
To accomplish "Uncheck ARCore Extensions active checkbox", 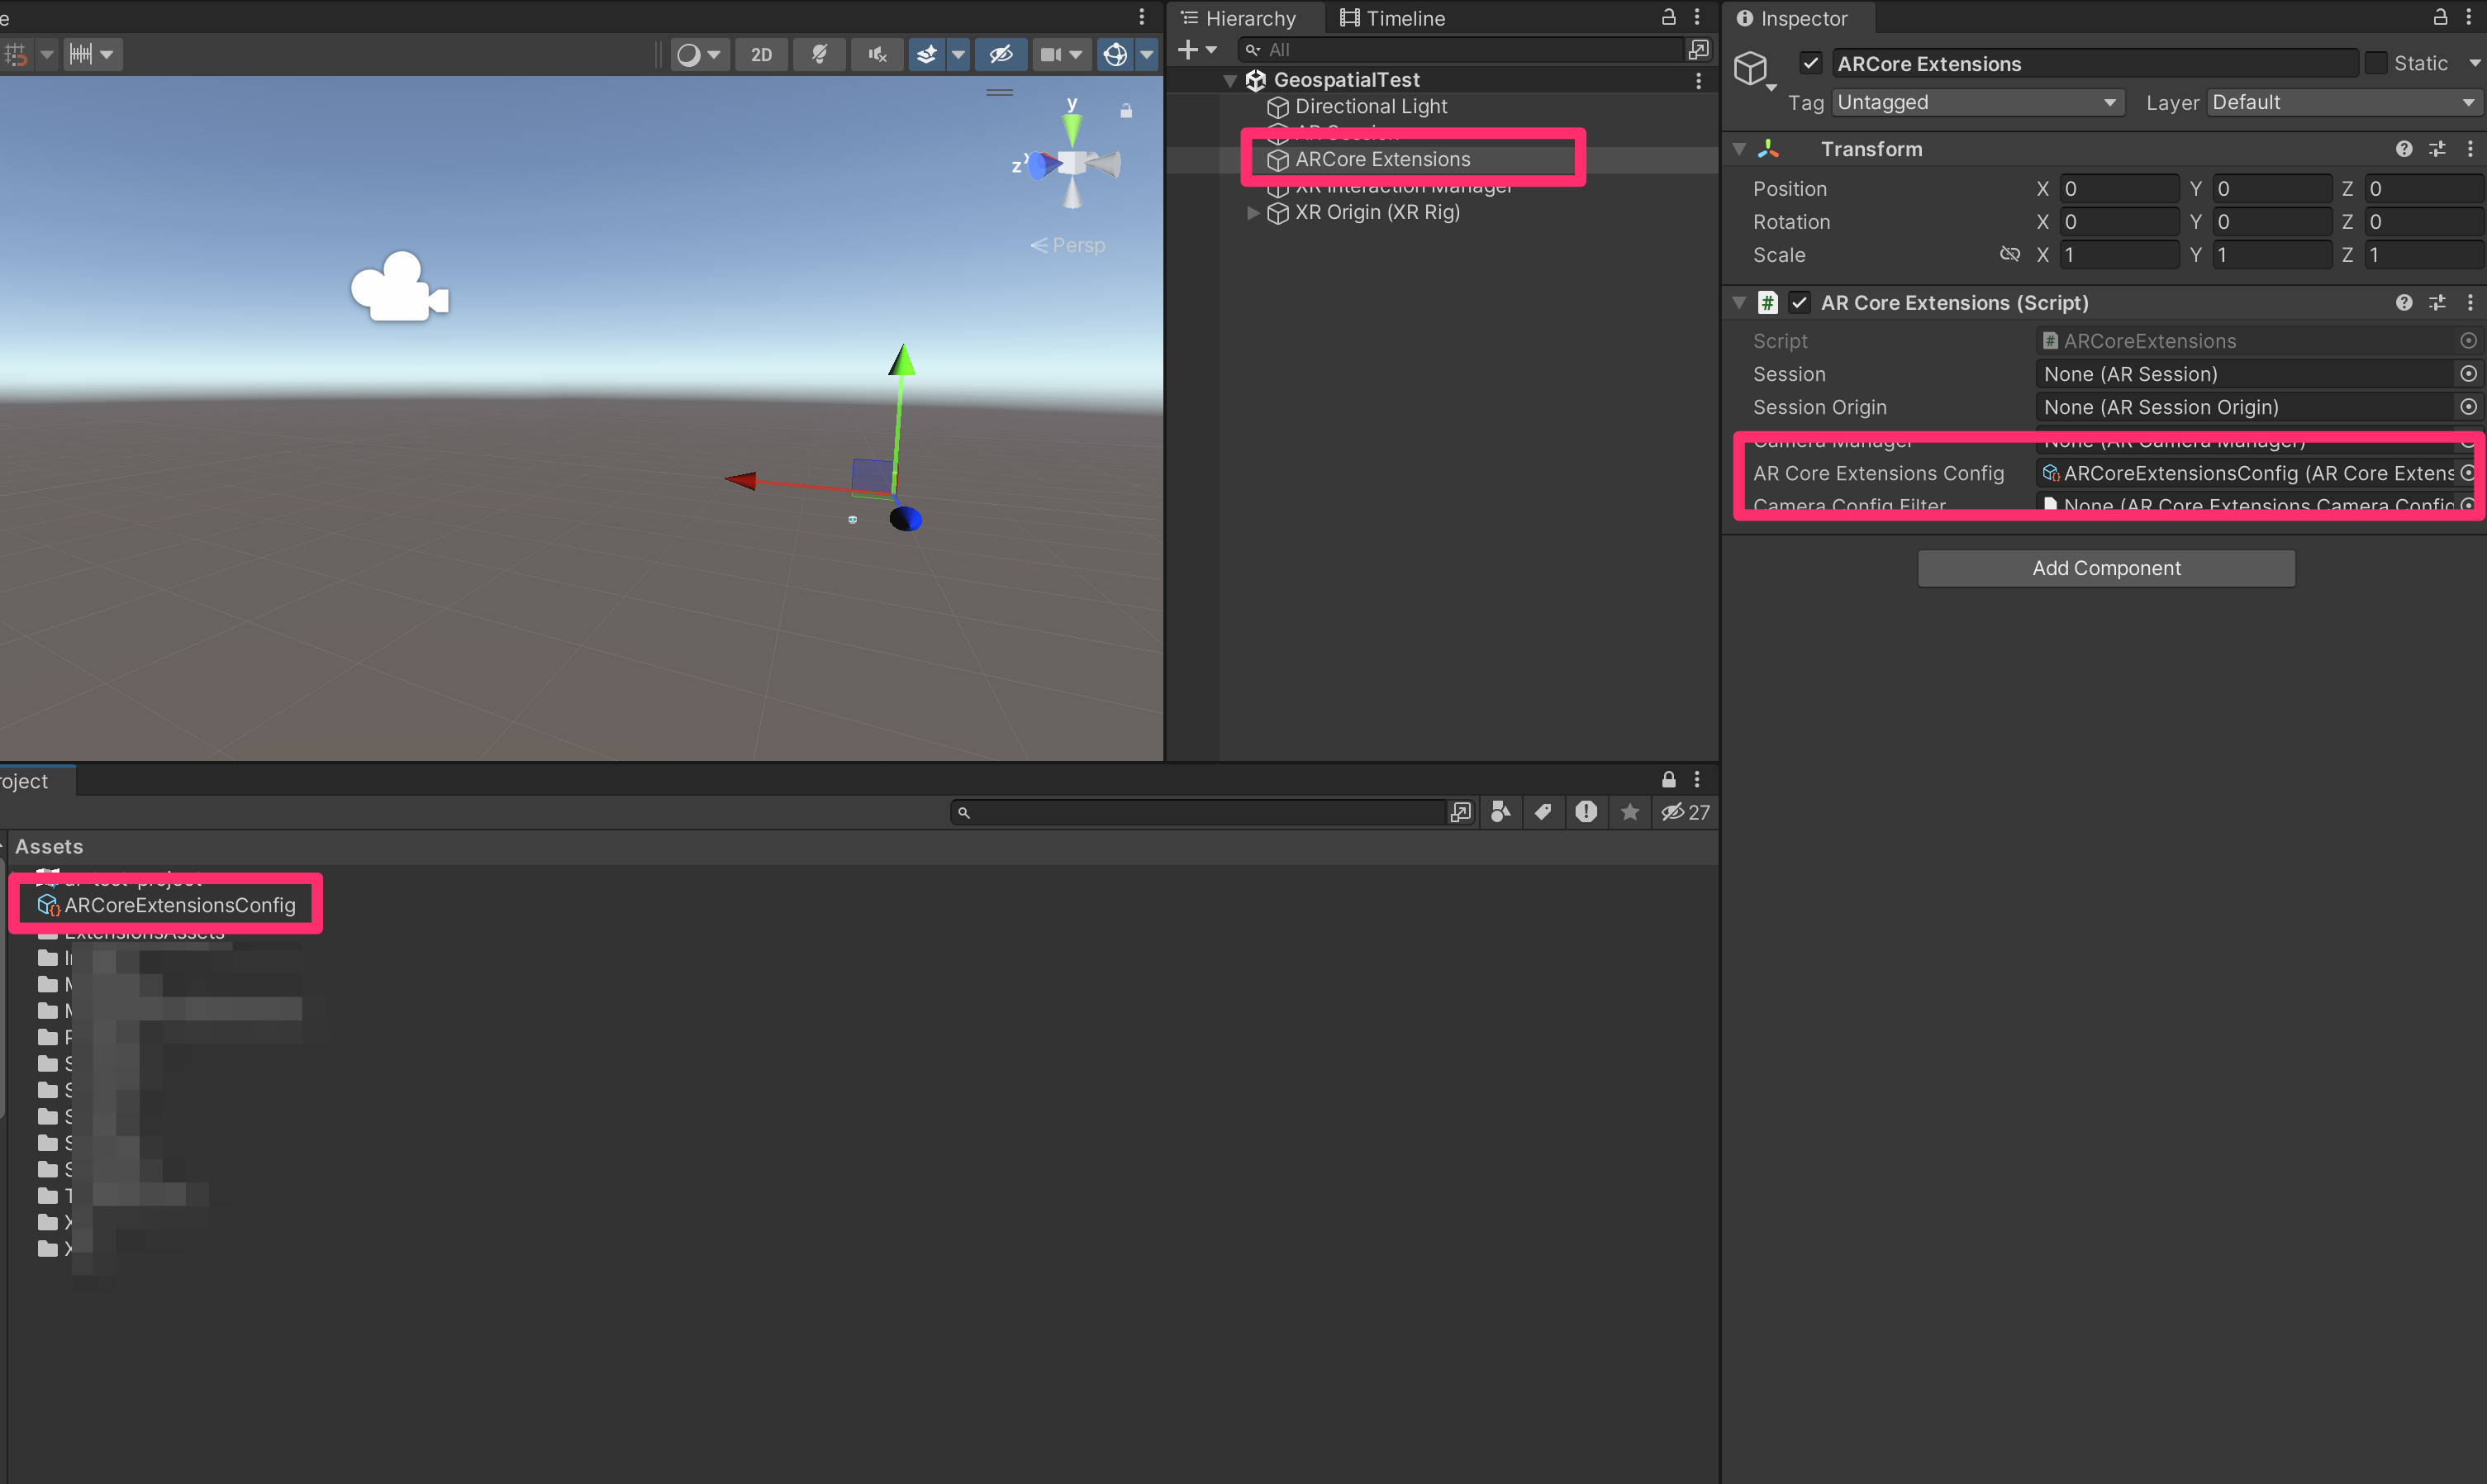I will coord(1811,63).
